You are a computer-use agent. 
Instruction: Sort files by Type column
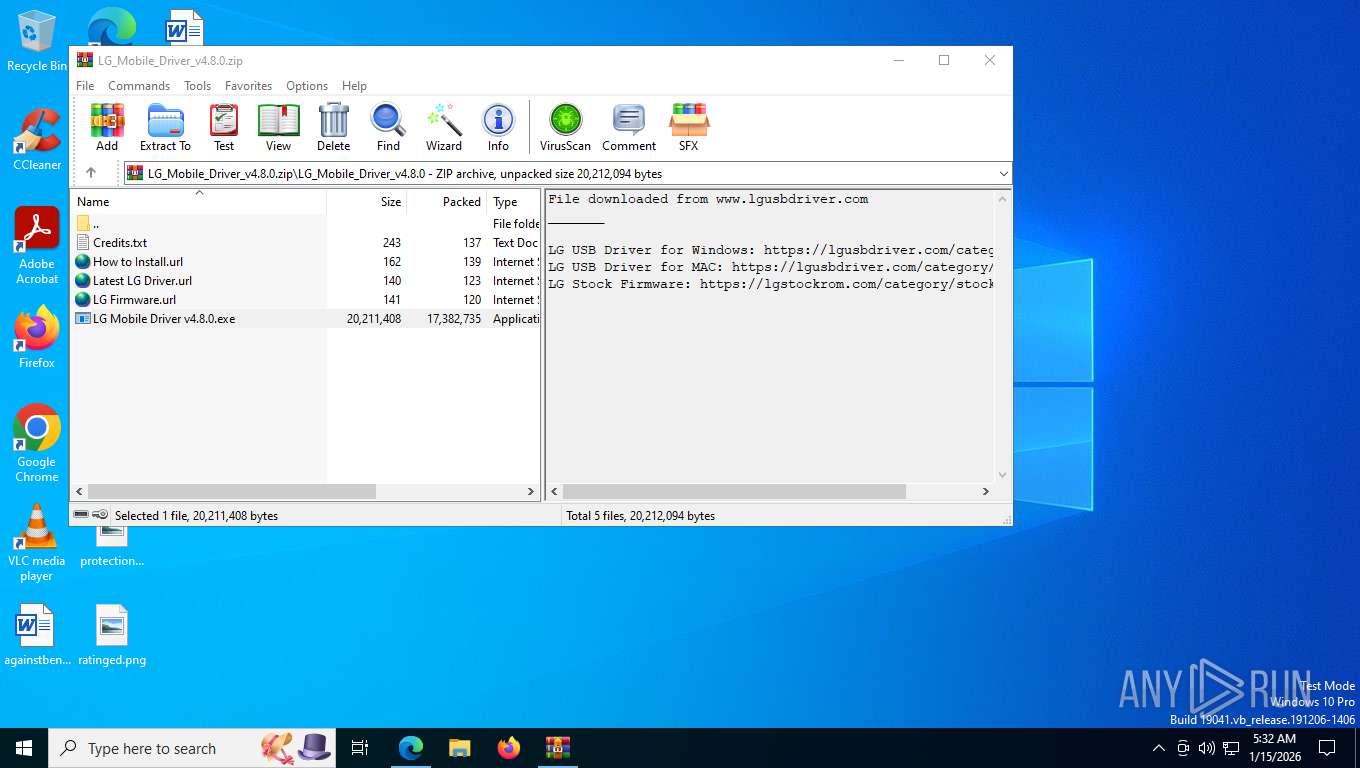pos(513,201)
